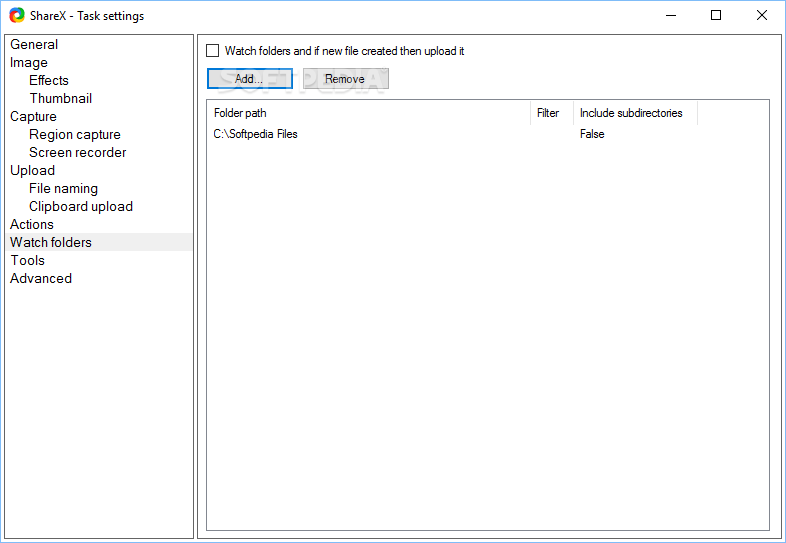Open General settings section
The height and width of the screenshot is (543, 786).
(x=34, y=44)
